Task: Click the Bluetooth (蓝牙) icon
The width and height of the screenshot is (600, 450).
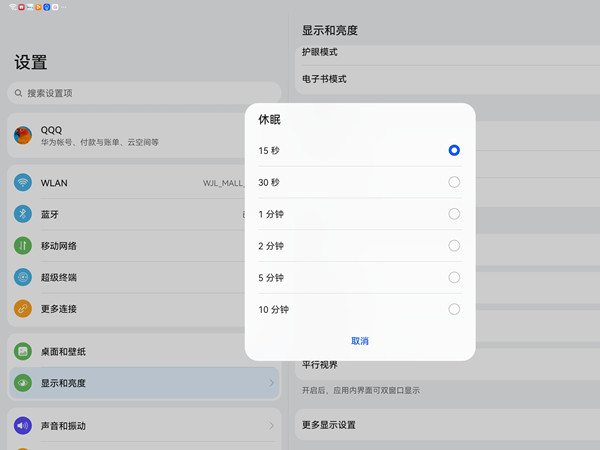Action: 23,214
